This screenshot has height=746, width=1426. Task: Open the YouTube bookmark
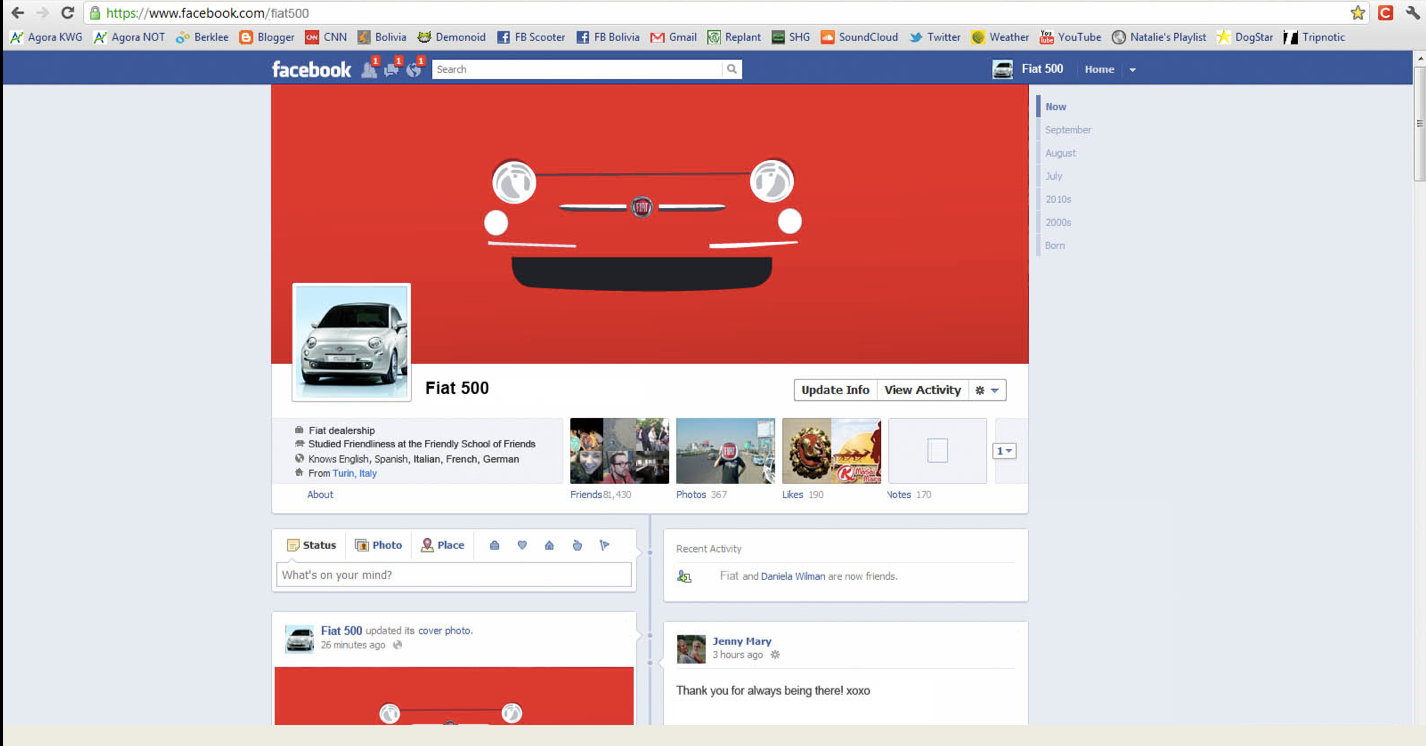point(1070,37)
